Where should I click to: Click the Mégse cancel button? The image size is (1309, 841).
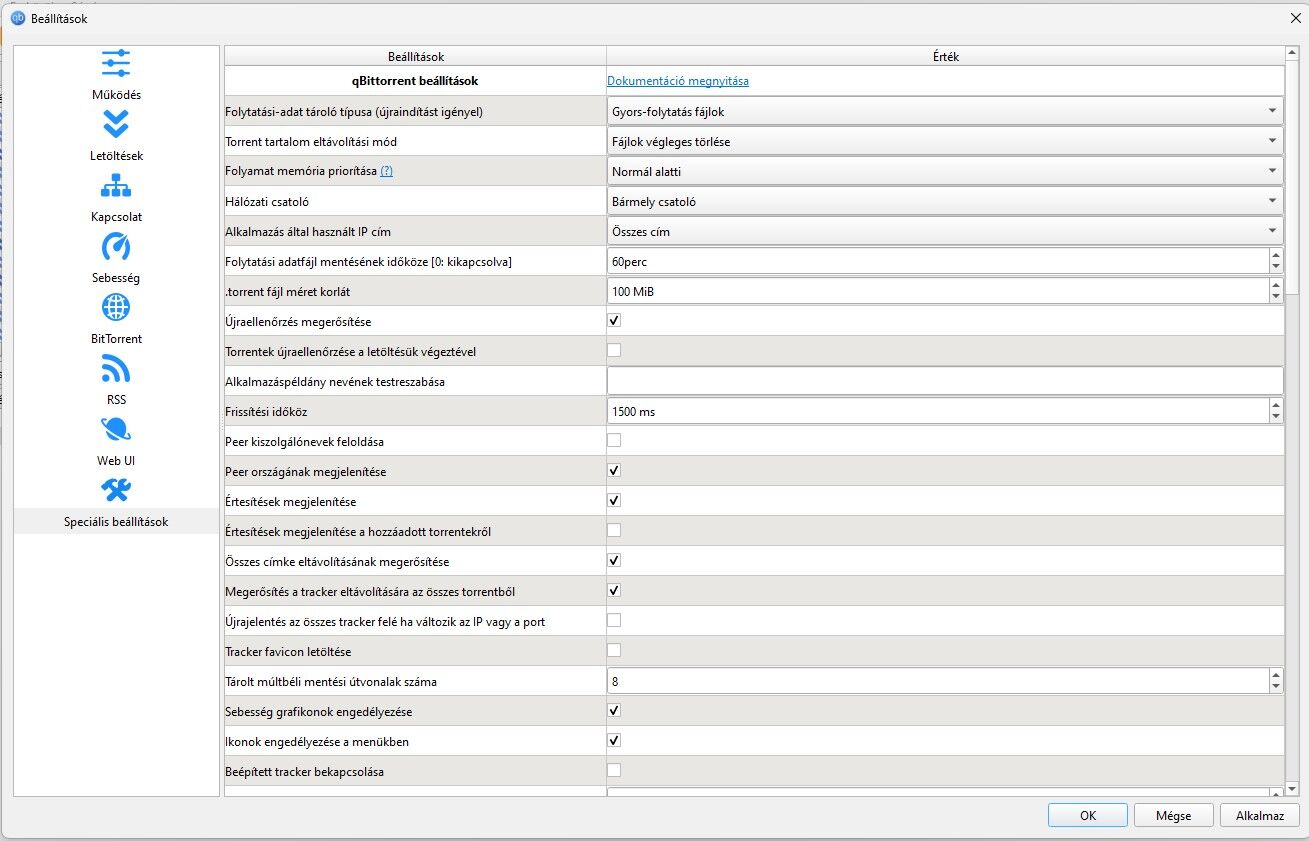click(x=1173, y=815)
